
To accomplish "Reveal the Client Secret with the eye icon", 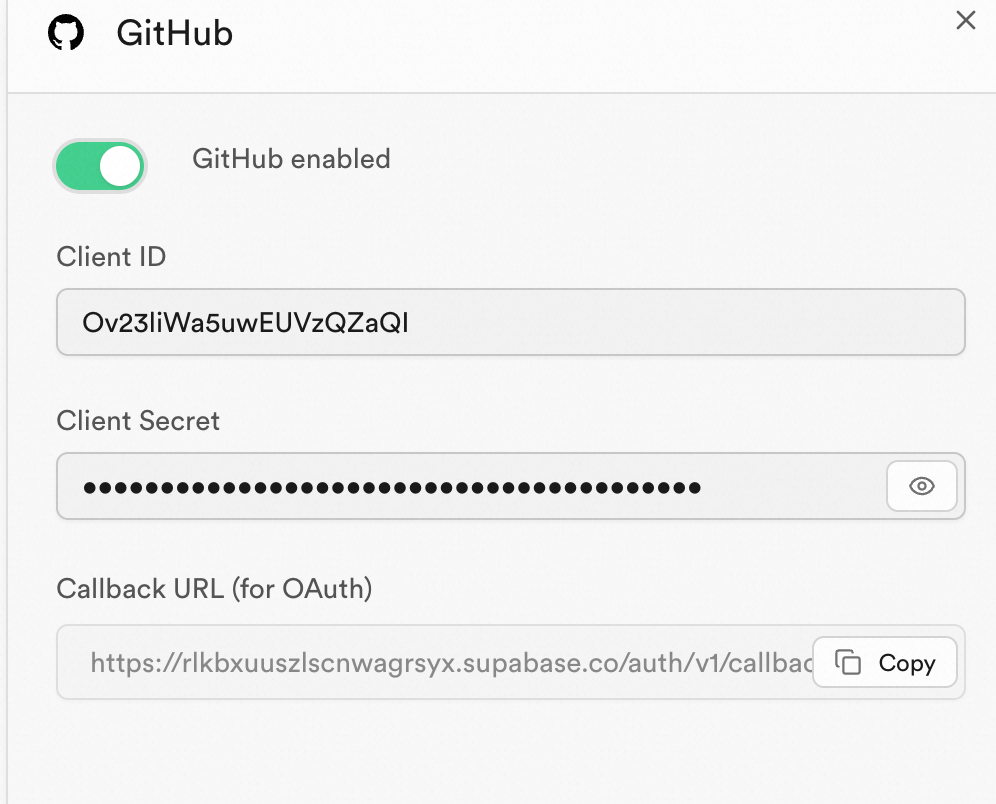I will (922, 486).
